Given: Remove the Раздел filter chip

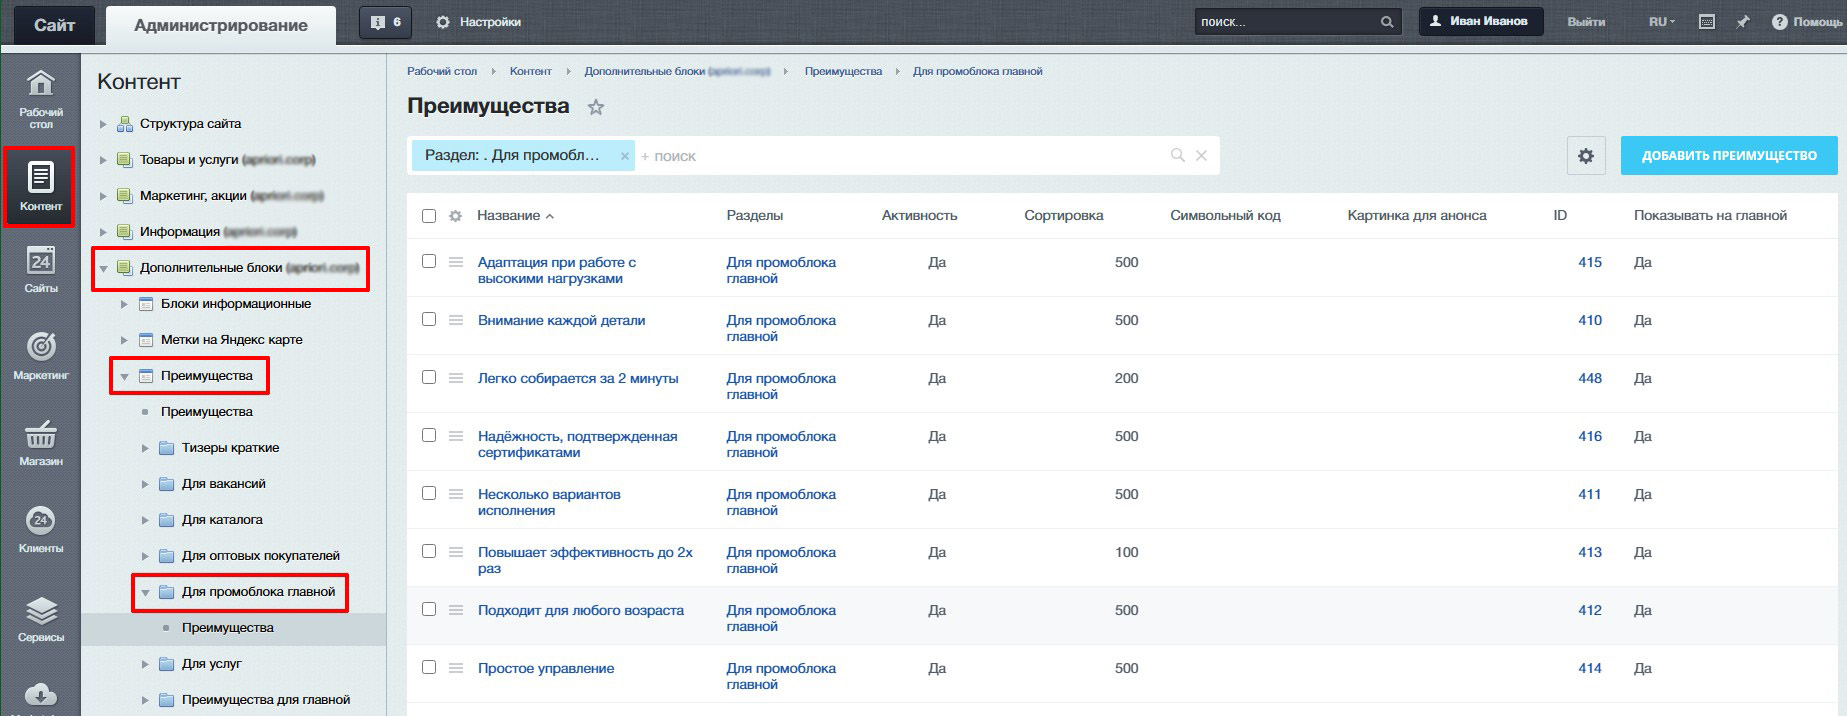Looking at the screenshot, I should coord(625,156).
